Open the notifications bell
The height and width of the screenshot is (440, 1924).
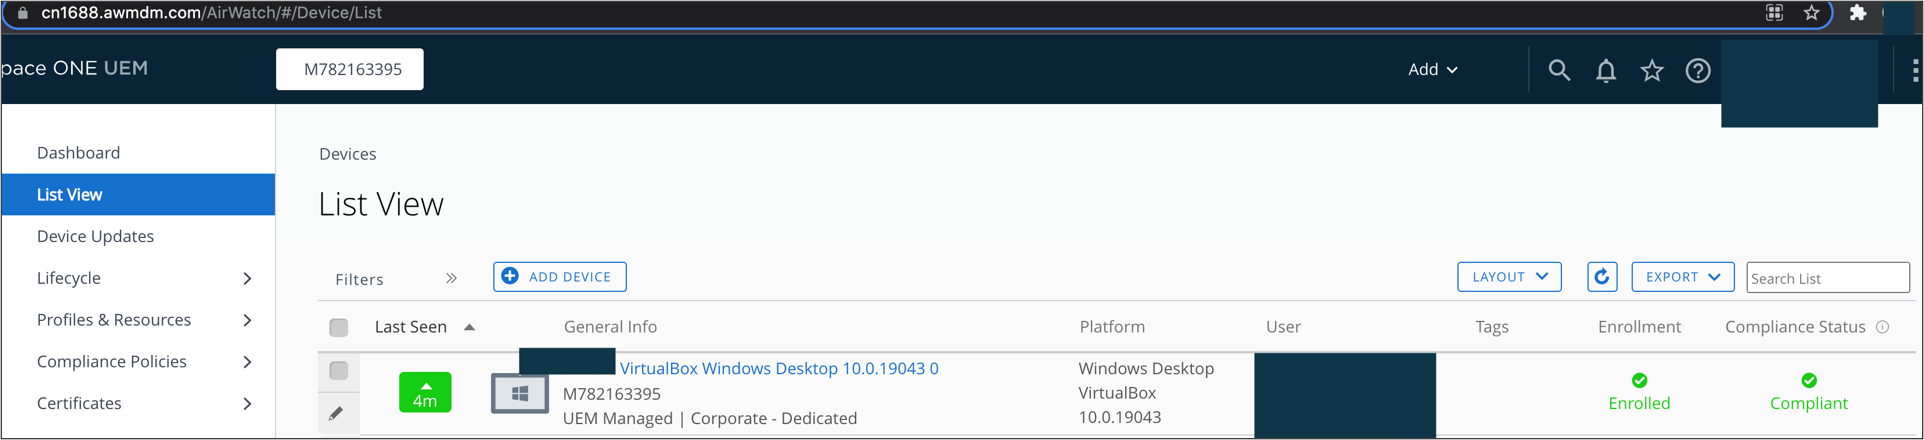[1606, 70]
